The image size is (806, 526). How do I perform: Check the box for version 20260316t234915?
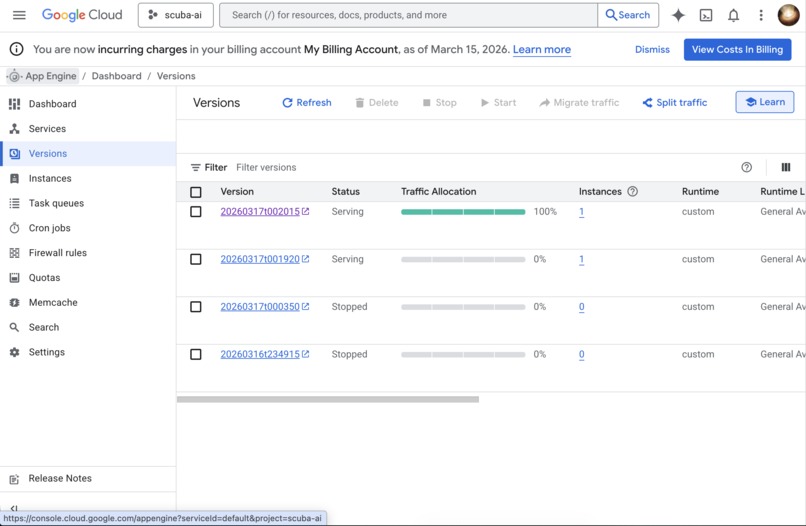pyautogui.click(x=196, y=354)
